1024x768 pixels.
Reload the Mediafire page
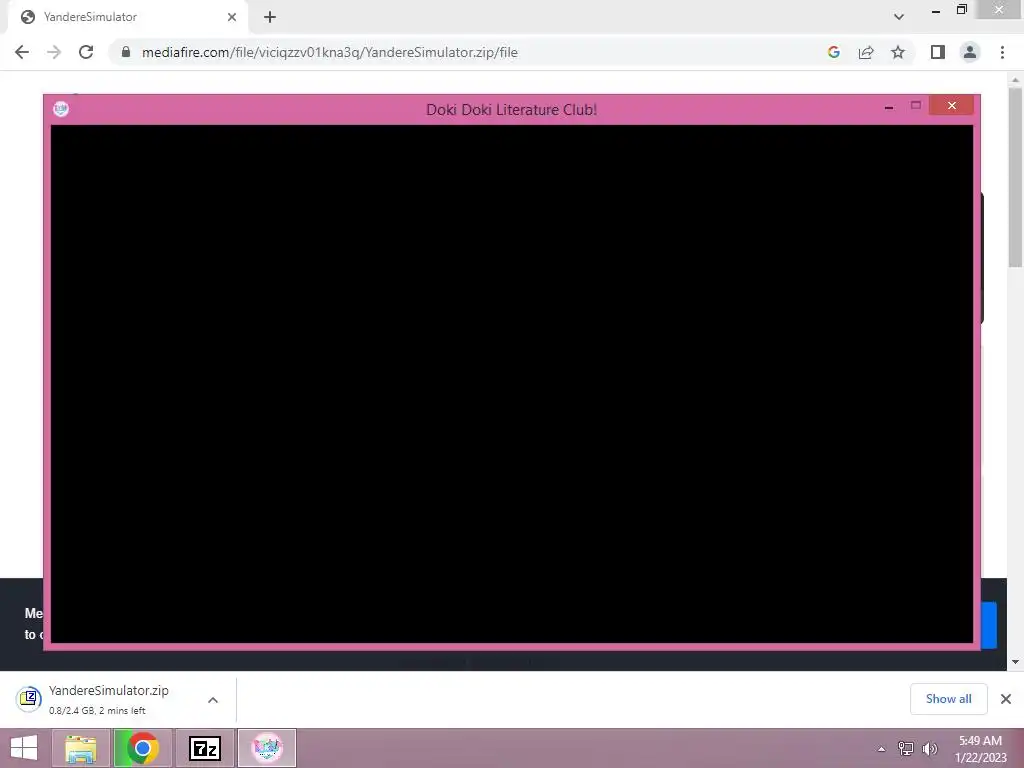tap(86, 52)
